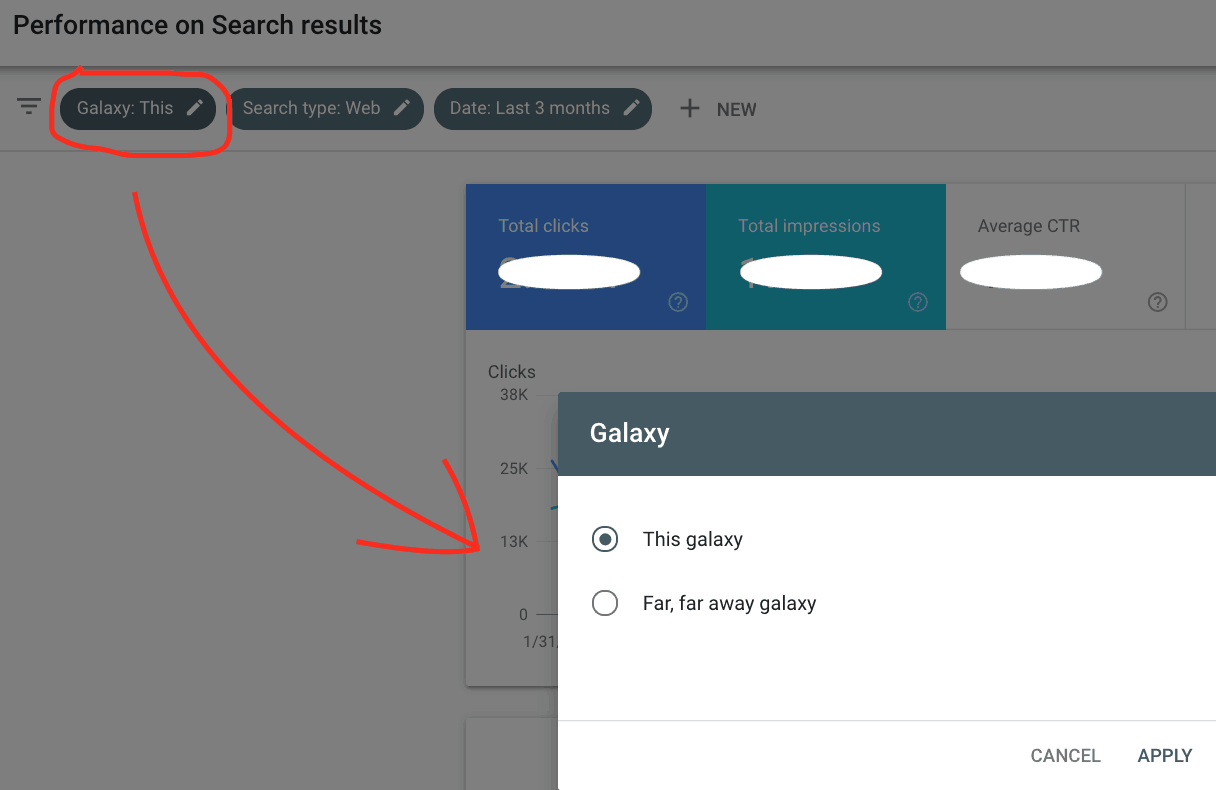Click pencil icon on Date chip

click(x=631, y=108)
